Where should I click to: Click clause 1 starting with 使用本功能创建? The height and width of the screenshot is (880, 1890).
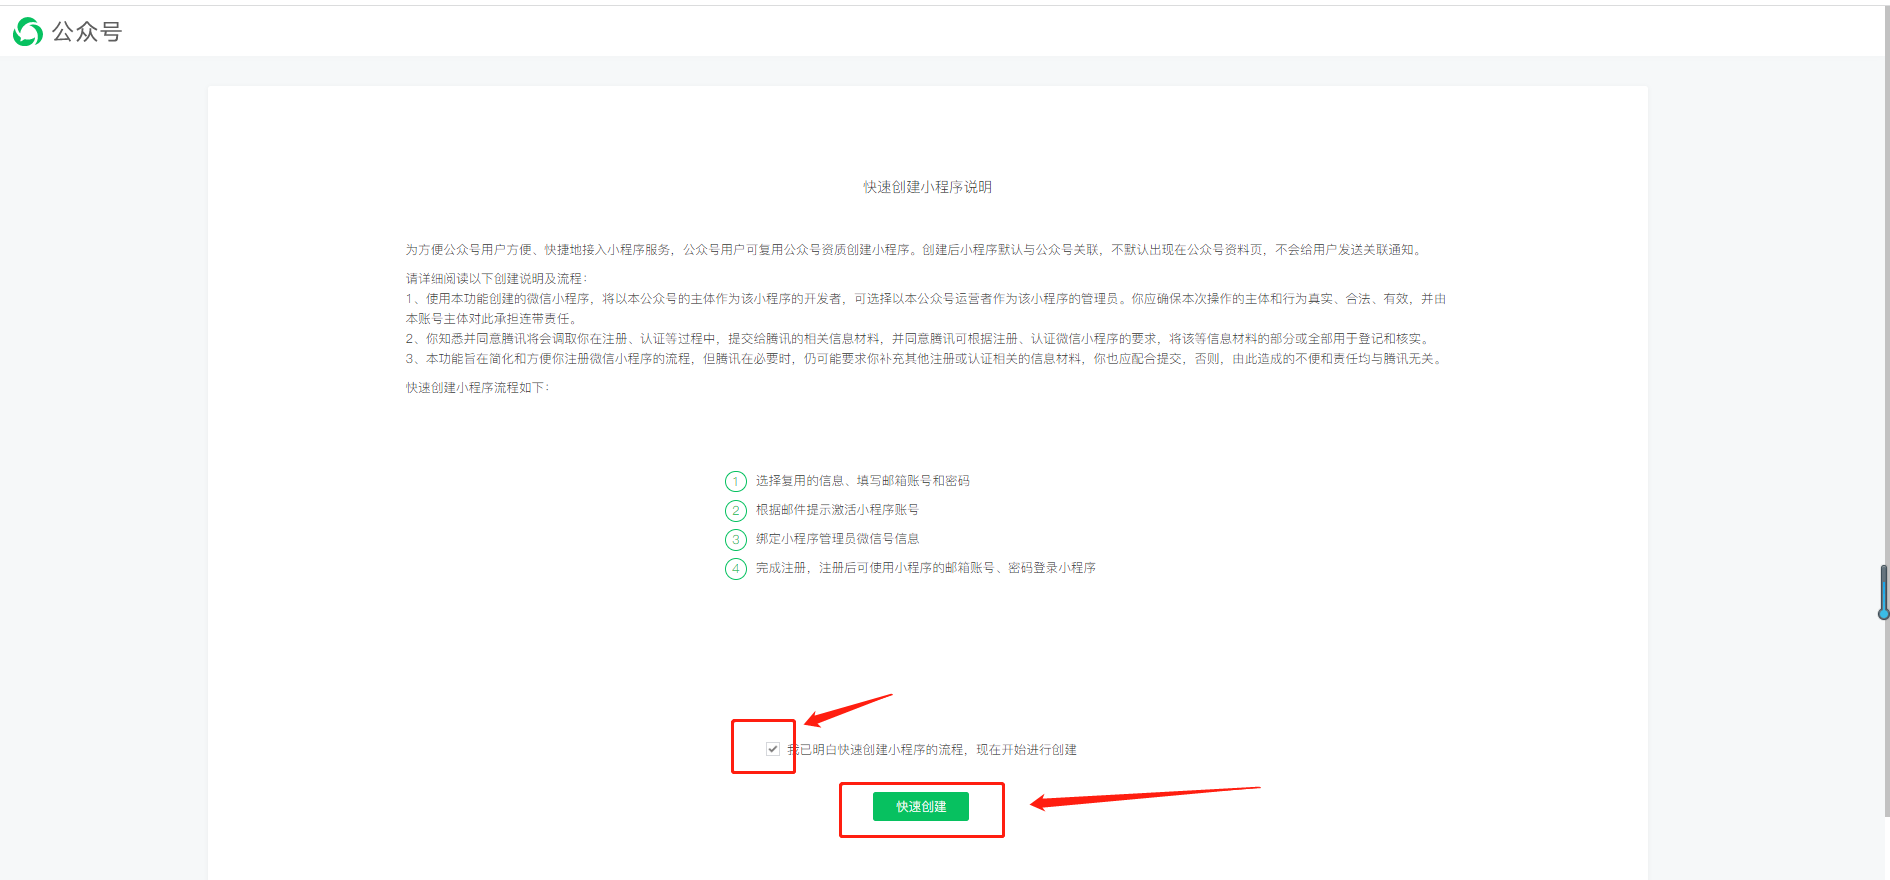point(925,299)
